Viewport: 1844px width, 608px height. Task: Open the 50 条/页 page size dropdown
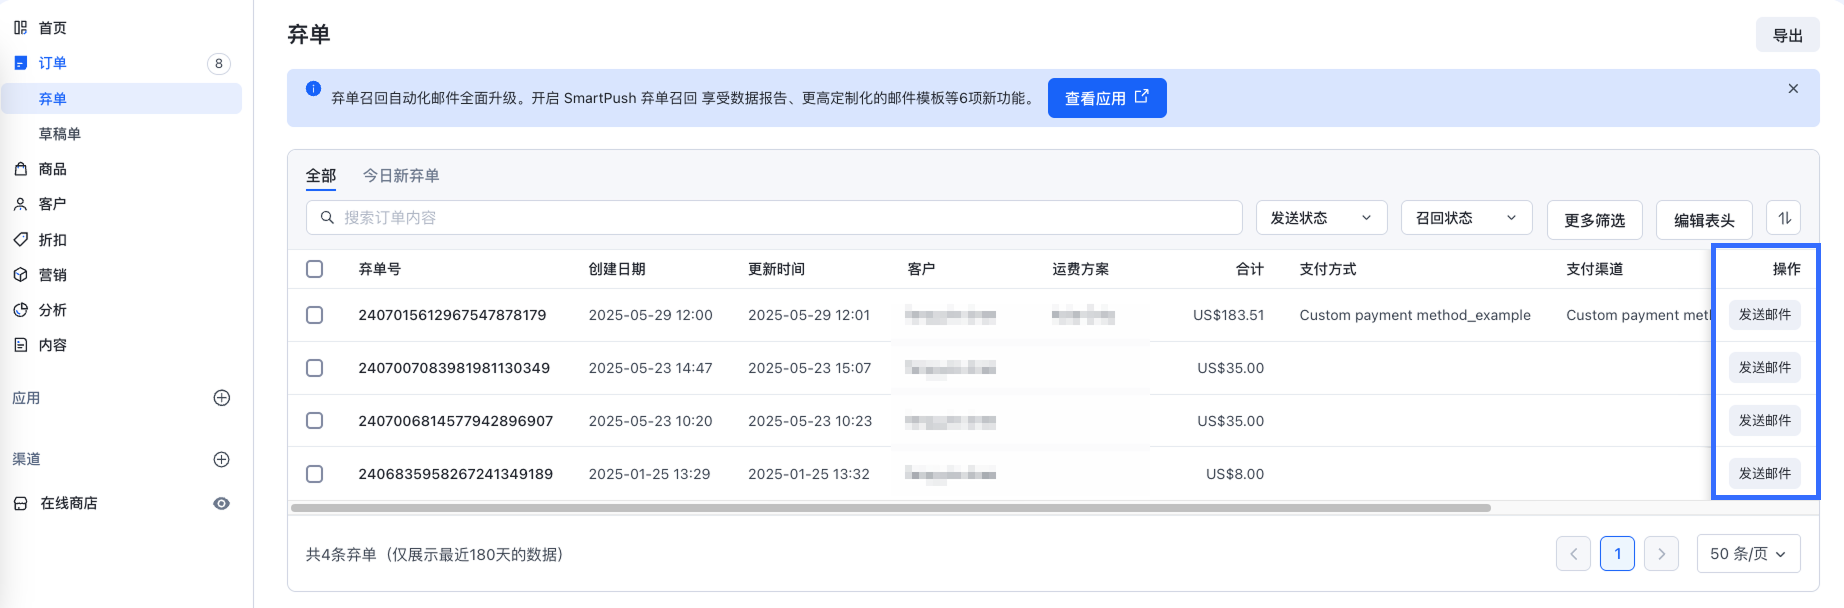point(1748,554)
